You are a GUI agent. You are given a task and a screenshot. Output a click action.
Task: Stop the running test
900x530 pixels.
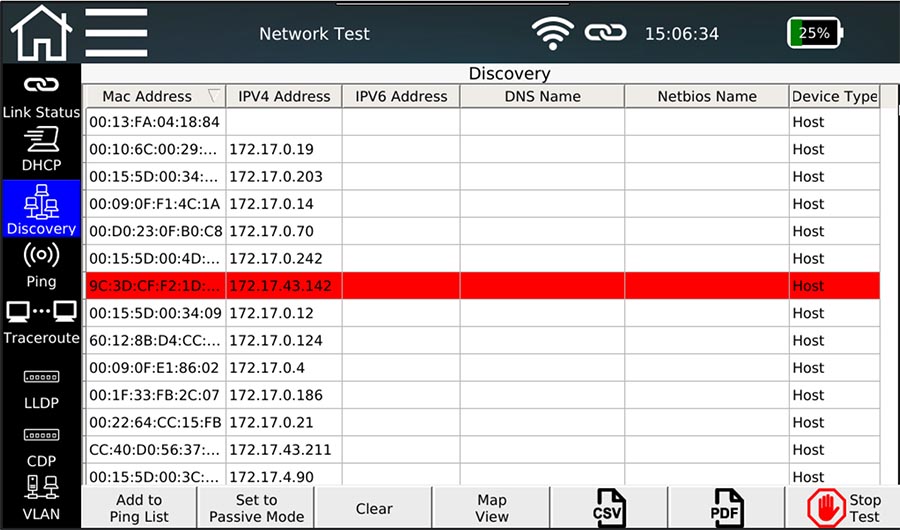842,508
